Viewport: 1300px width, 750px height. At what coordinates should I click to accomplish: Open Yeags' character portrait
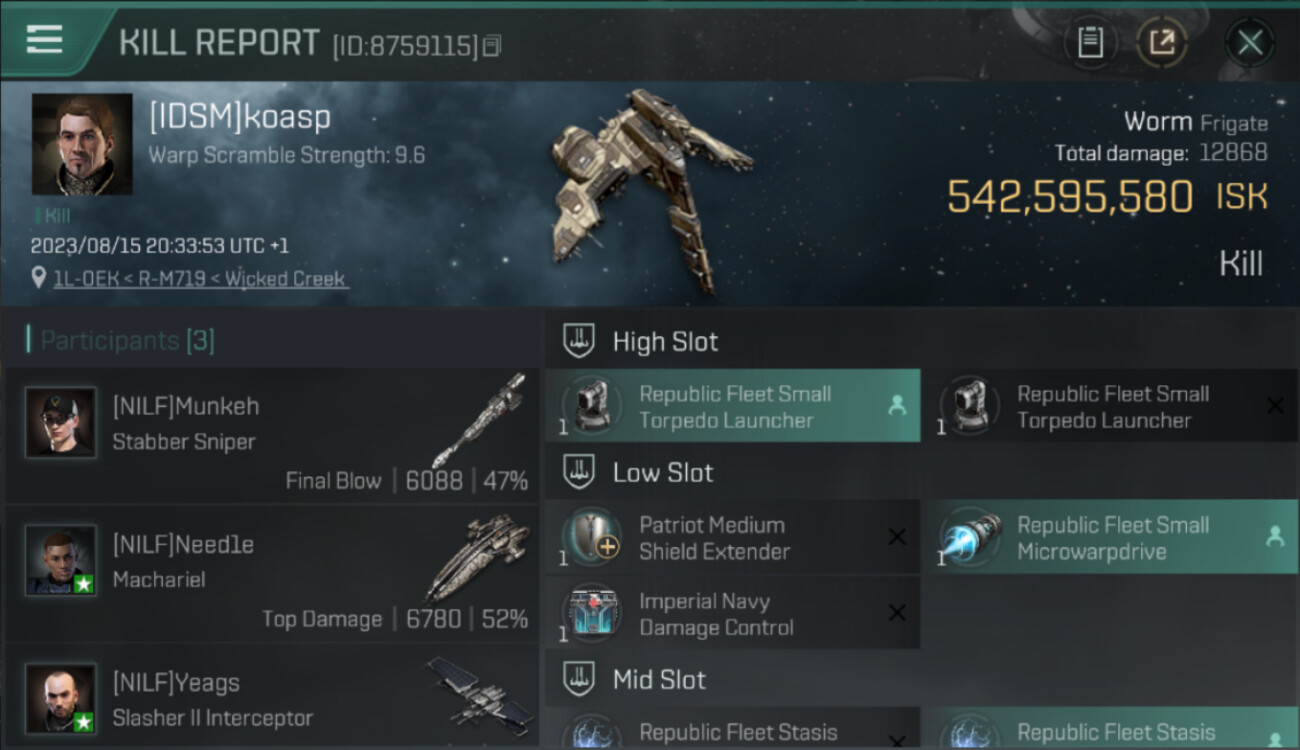click(61, 698)
